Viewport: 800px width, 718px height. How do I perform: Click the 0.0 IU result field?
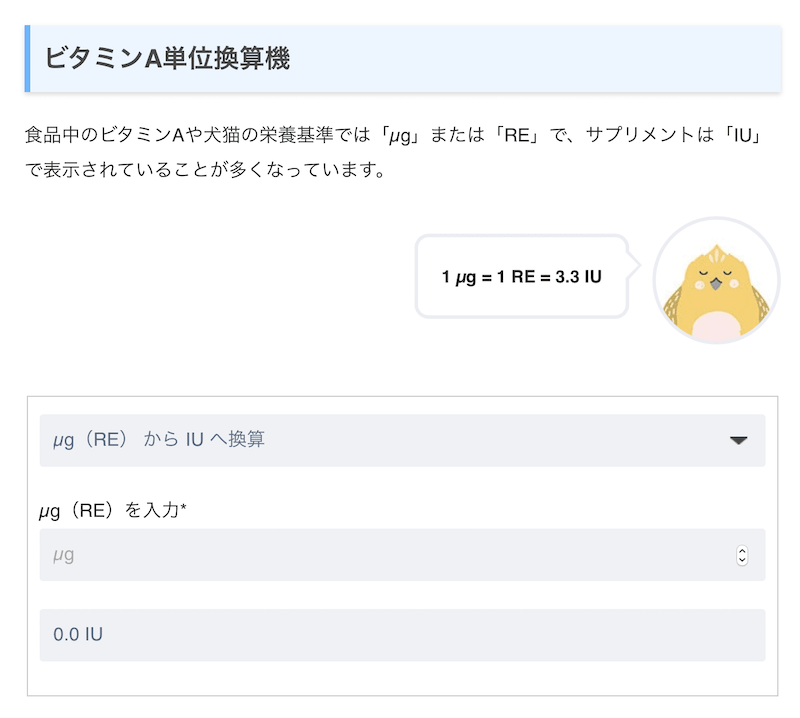[x=402, y=635]
